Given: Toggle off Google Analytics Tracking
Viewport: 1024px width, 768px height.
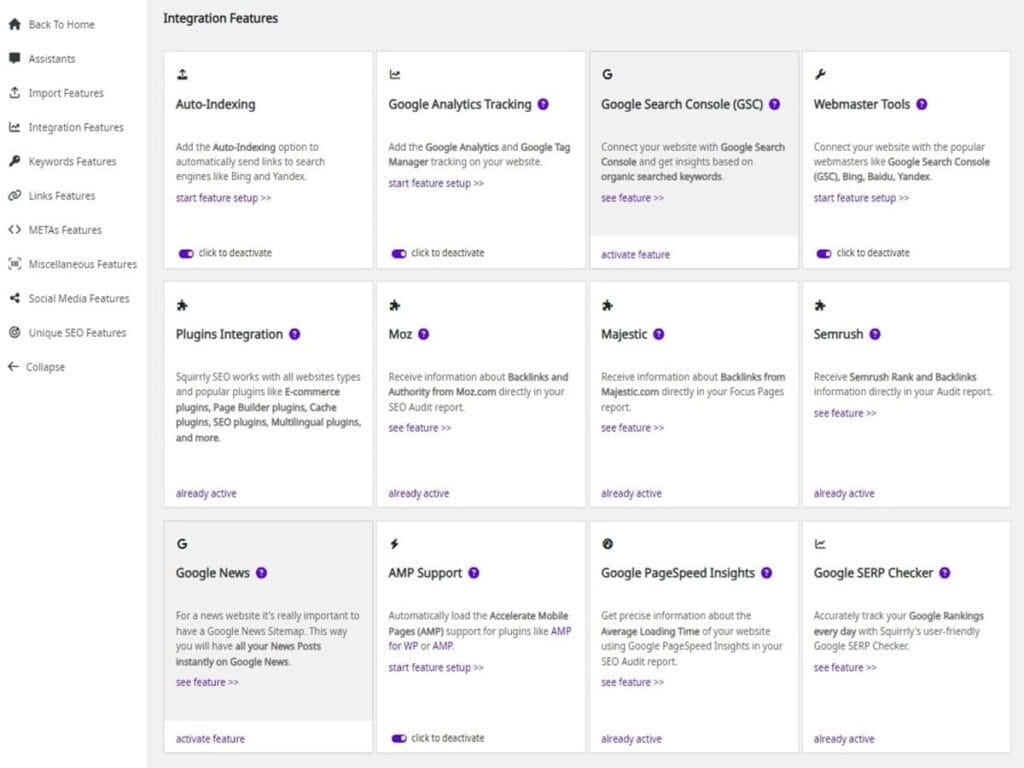Looking at the screenshot, I should click(398, 254).
